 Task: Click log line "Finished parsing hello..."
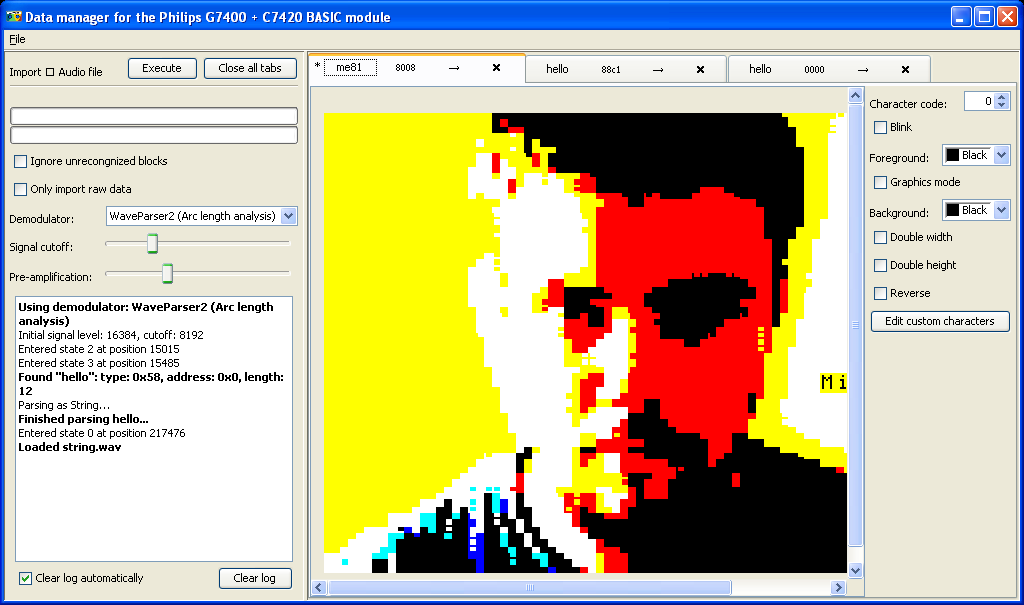84,419
